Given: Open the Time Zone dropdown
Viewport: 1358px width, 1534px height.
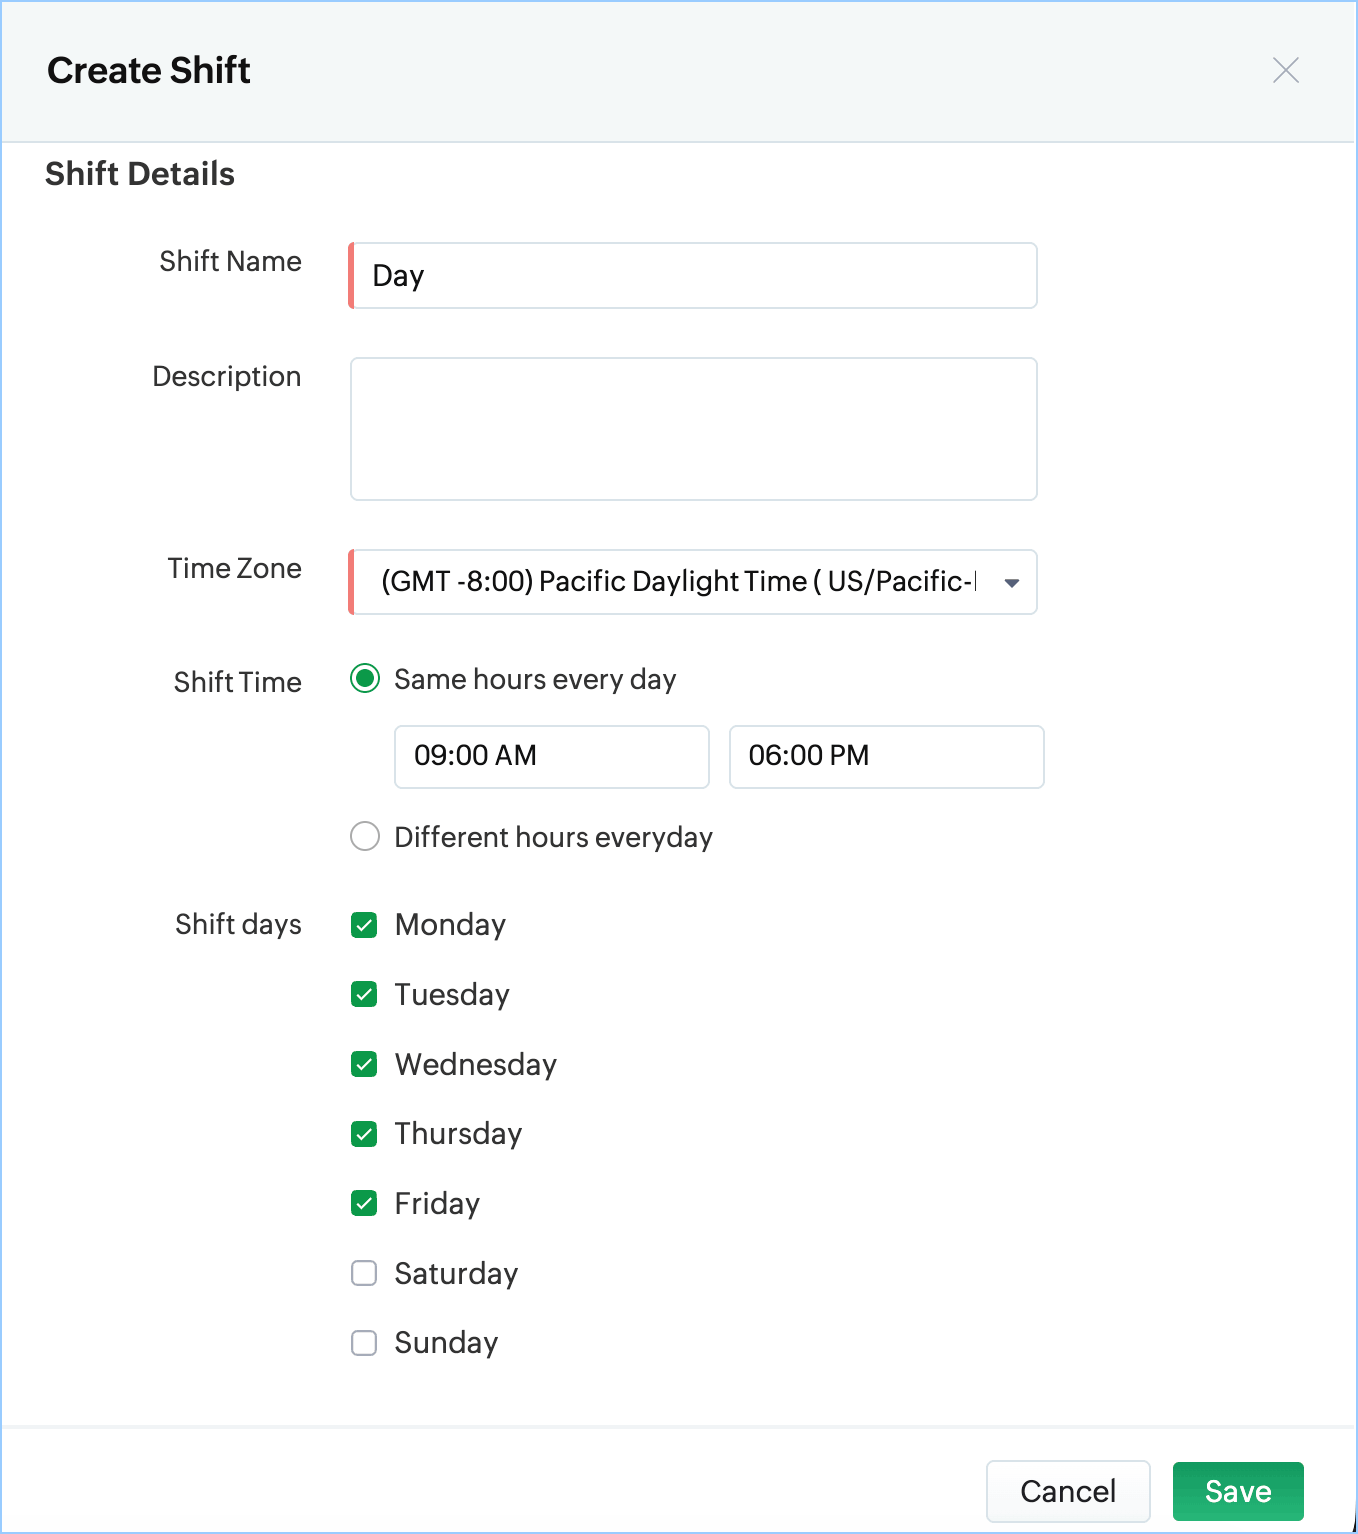Looking at the screenshot, I should [x=680, y=582].
